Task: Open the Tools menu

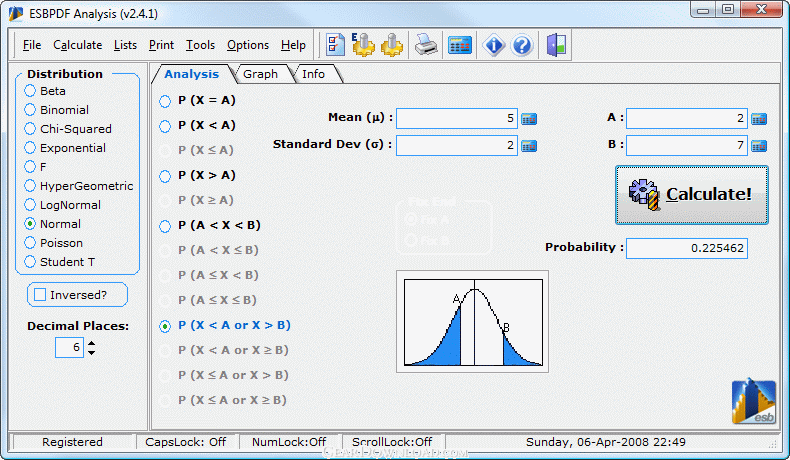Action: point(201,45)
